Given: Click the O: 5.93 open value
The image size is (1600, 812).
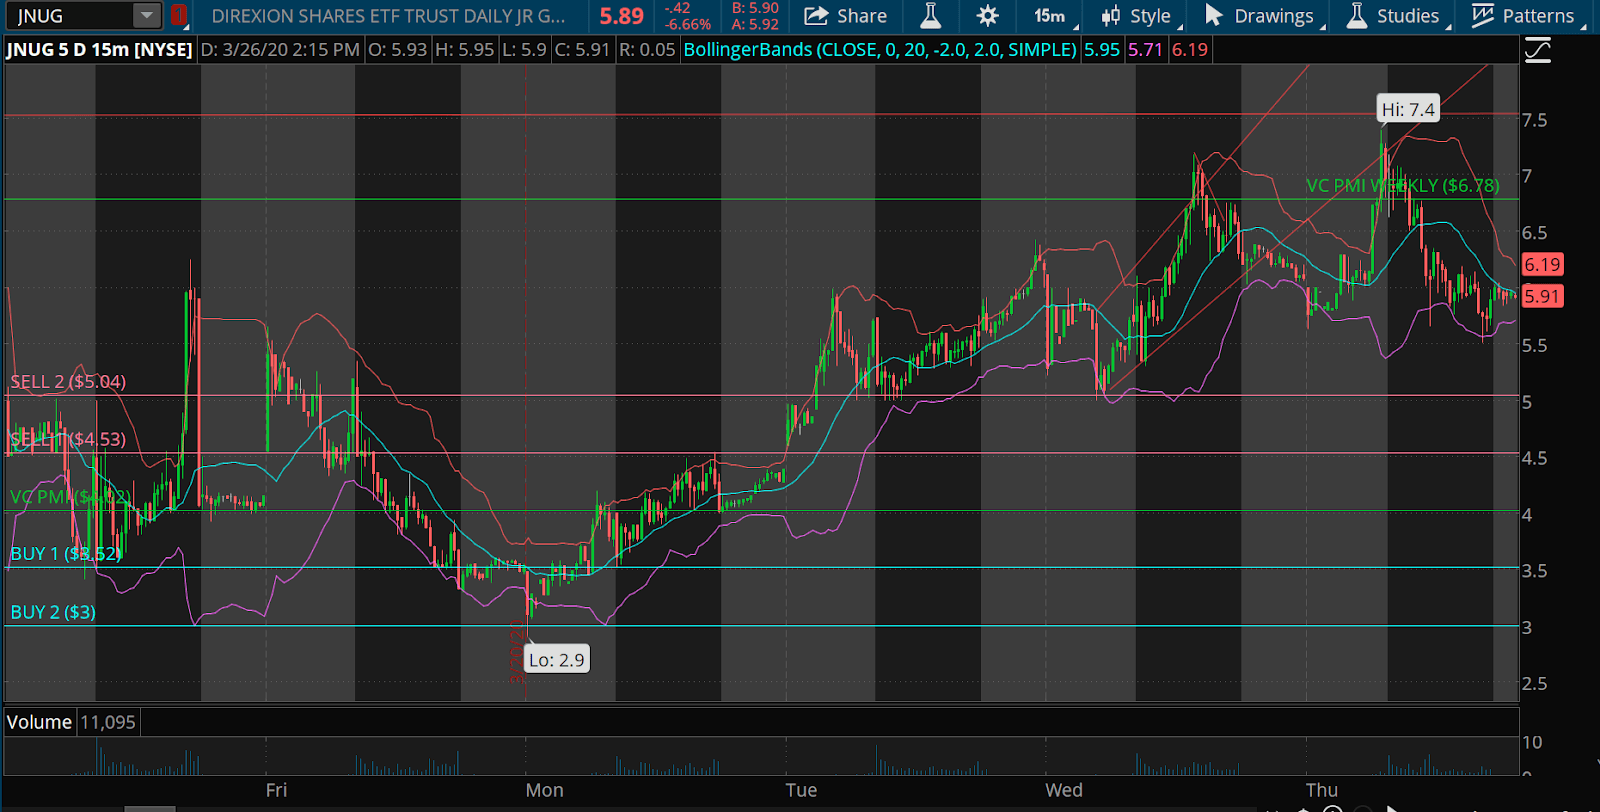Looking at the screenshot, I should (x=397, y=50).
